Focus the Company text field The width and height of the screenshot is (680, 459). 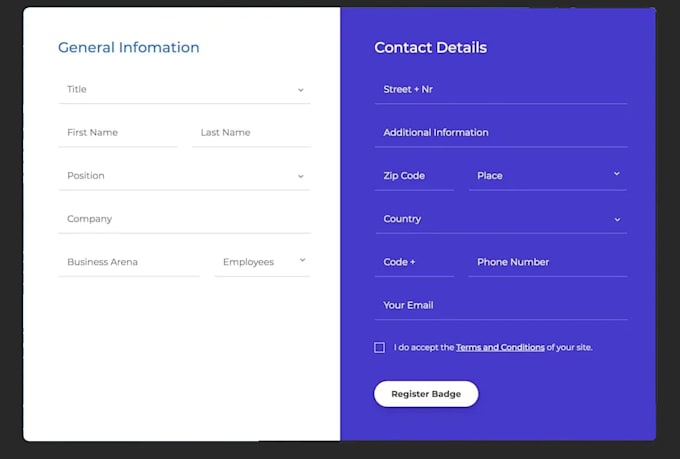click(184, 219)
